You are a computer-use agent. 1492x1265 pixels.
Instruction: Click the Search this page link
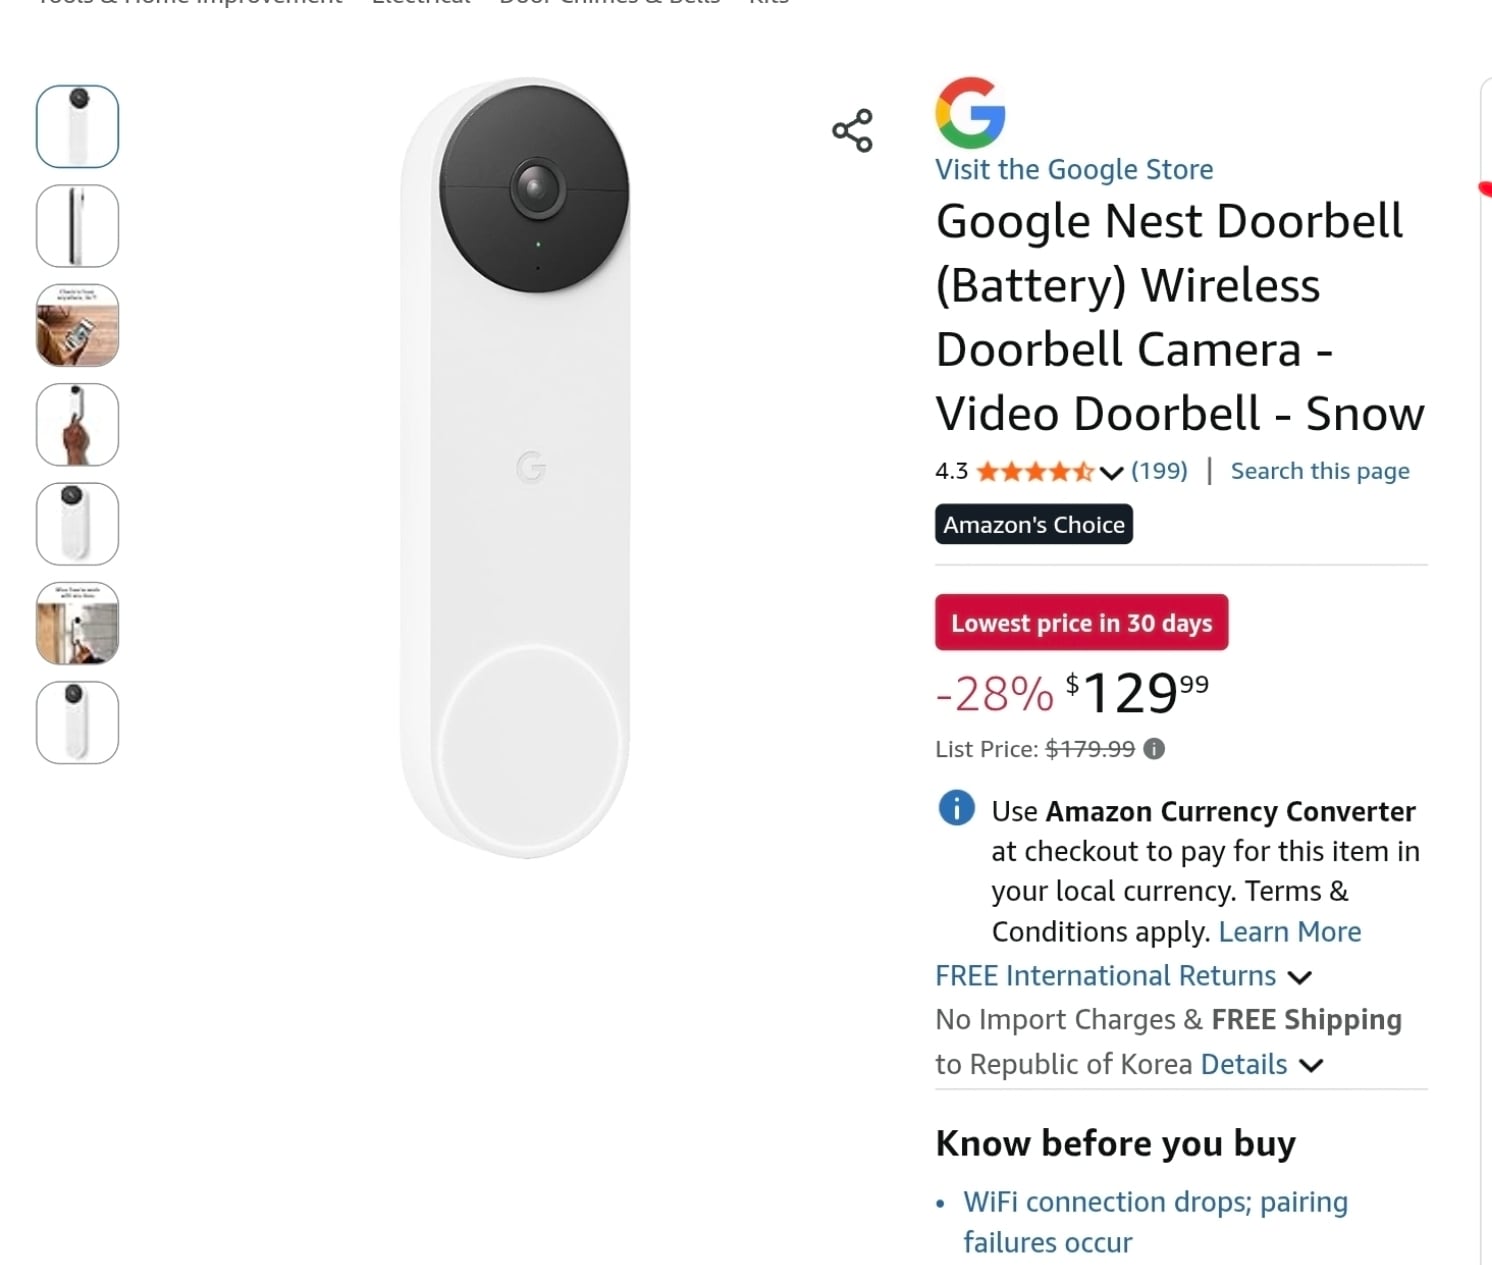click(1320, 471)
